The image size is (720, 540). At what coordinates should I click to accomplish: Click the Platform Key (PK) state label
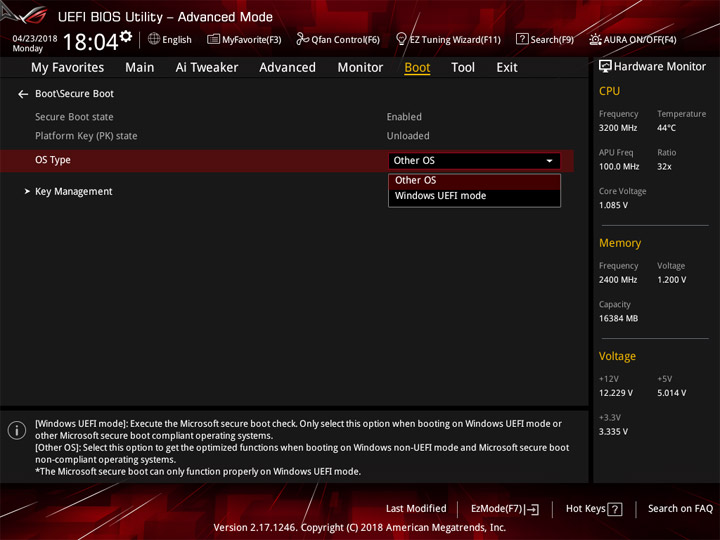pyautogui.click(x=86, y=136)
